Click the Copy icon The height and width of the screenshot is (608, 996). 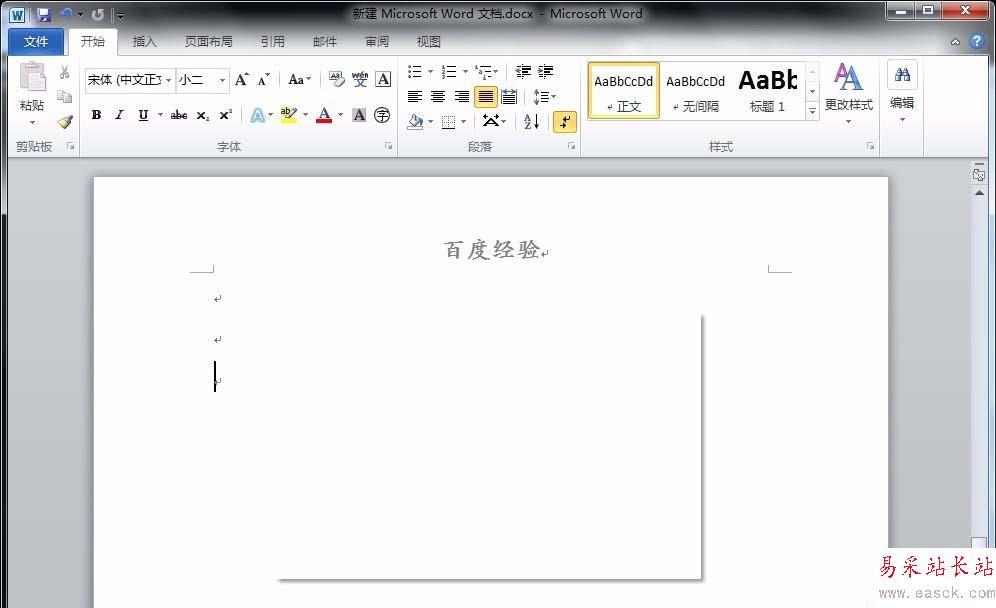click(x=64, y=97)
